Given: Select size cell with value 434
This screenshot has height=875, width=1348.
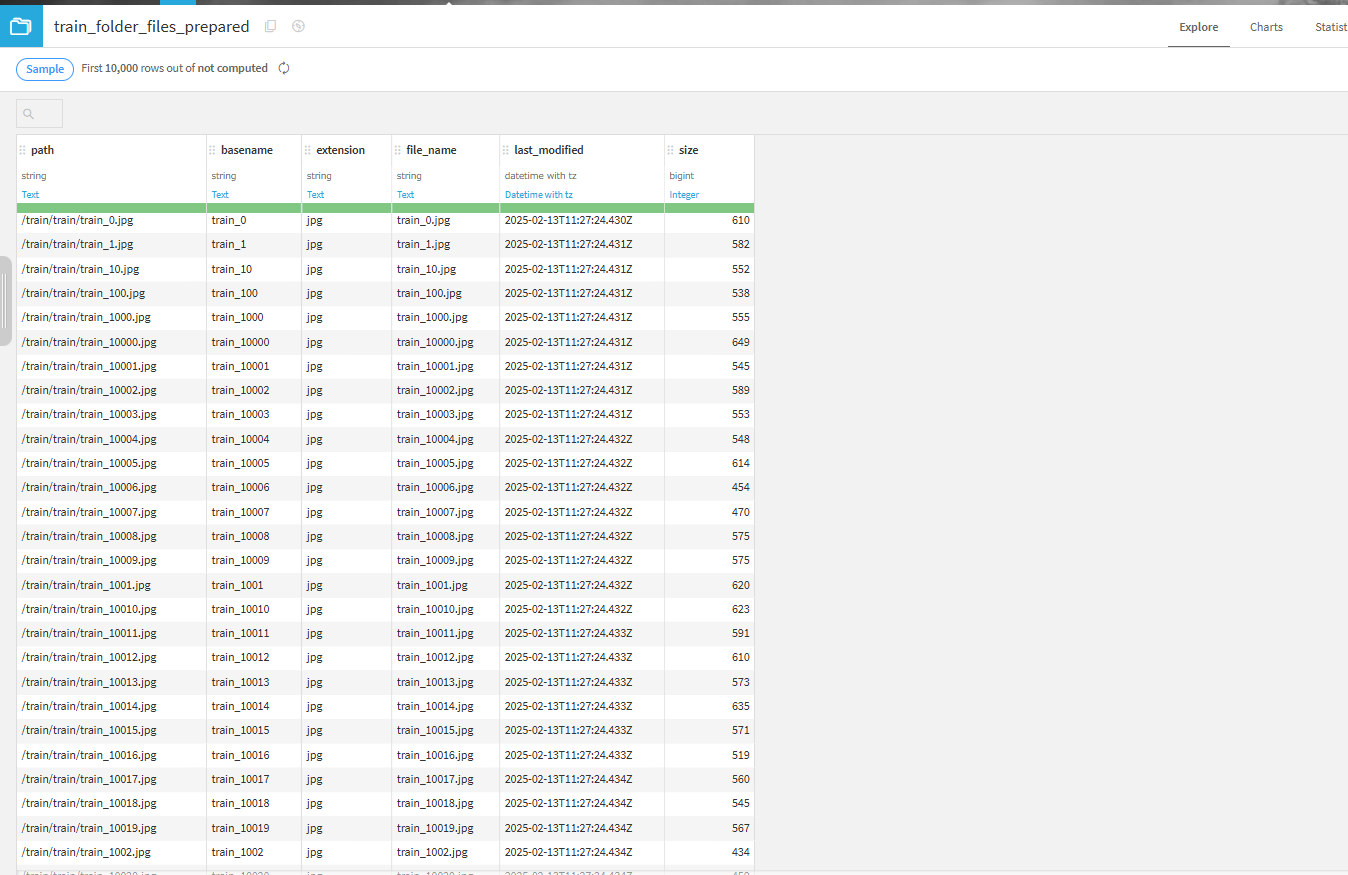Looking at the screenshot, I should point(709,852).
